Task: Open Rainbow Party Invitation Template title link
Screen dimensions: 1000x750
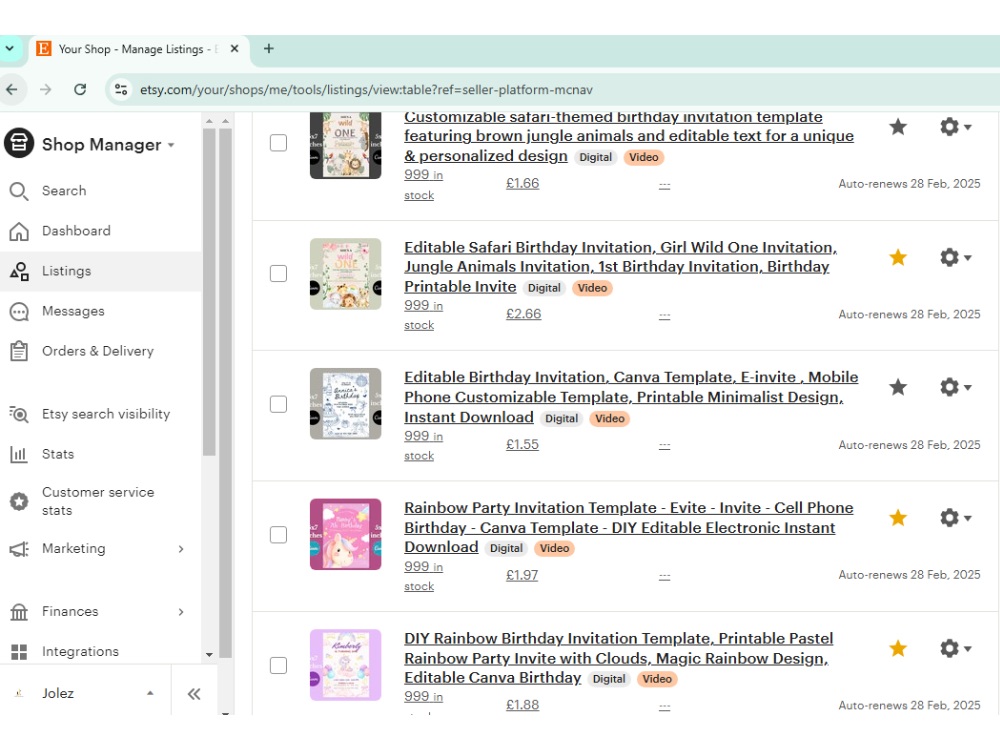Action: point(628,527)
